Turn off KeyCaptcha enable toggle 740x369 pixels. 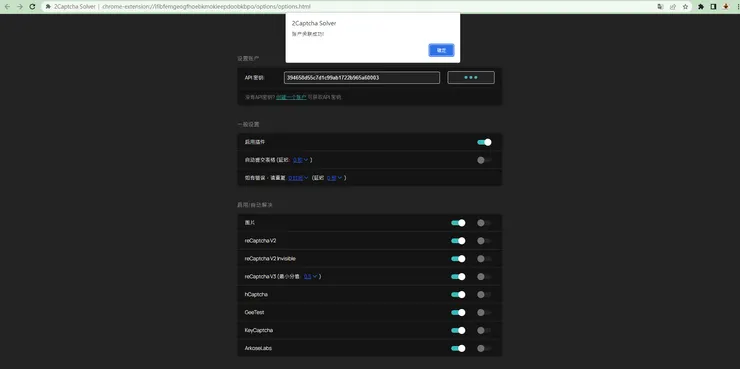tap(458, 330)
